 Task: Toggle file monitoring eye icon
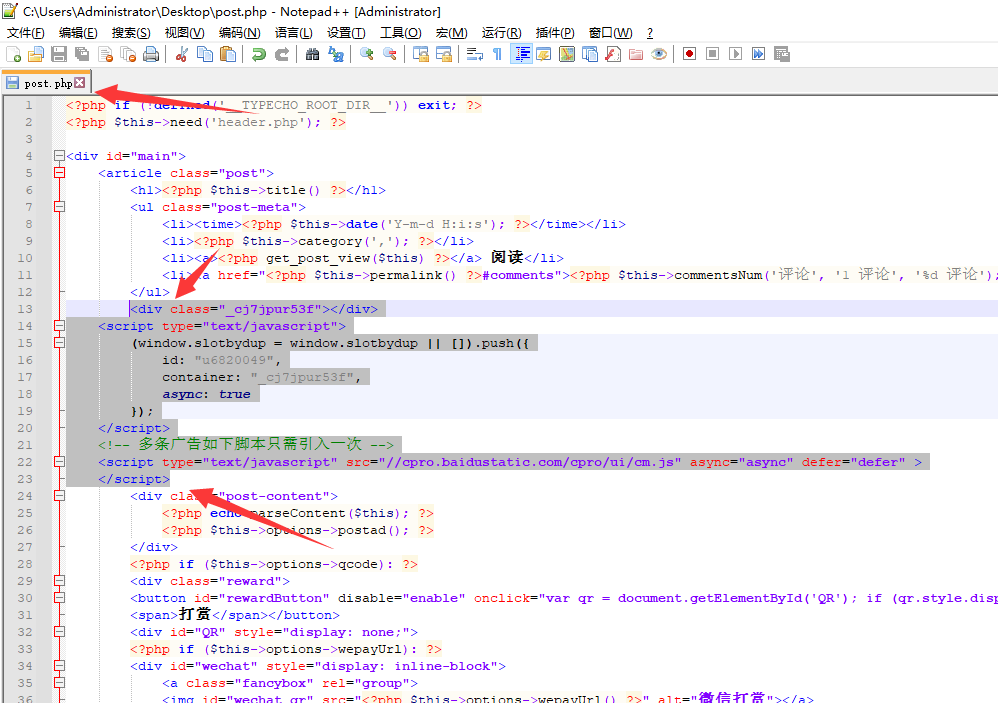coord(659,54)
